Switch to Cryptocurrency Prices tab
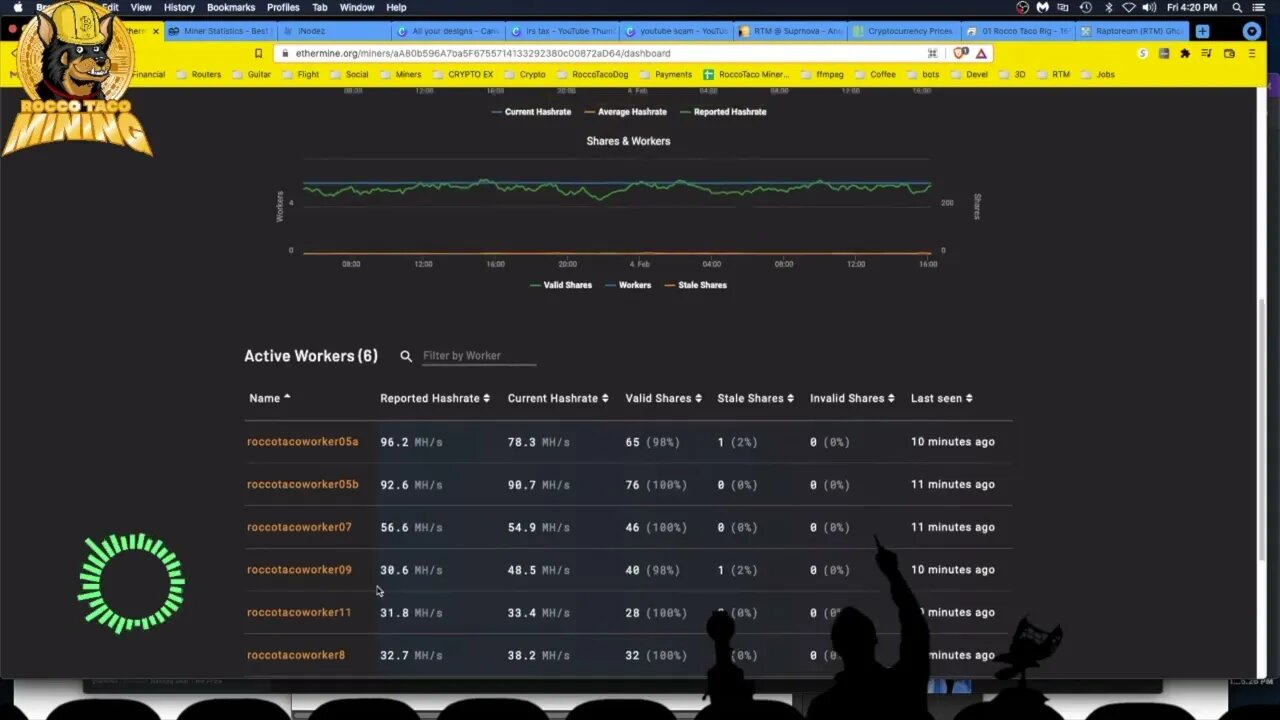Viewport: 1280px width, 720px height. pyautogui.click(x=903, y=31)
